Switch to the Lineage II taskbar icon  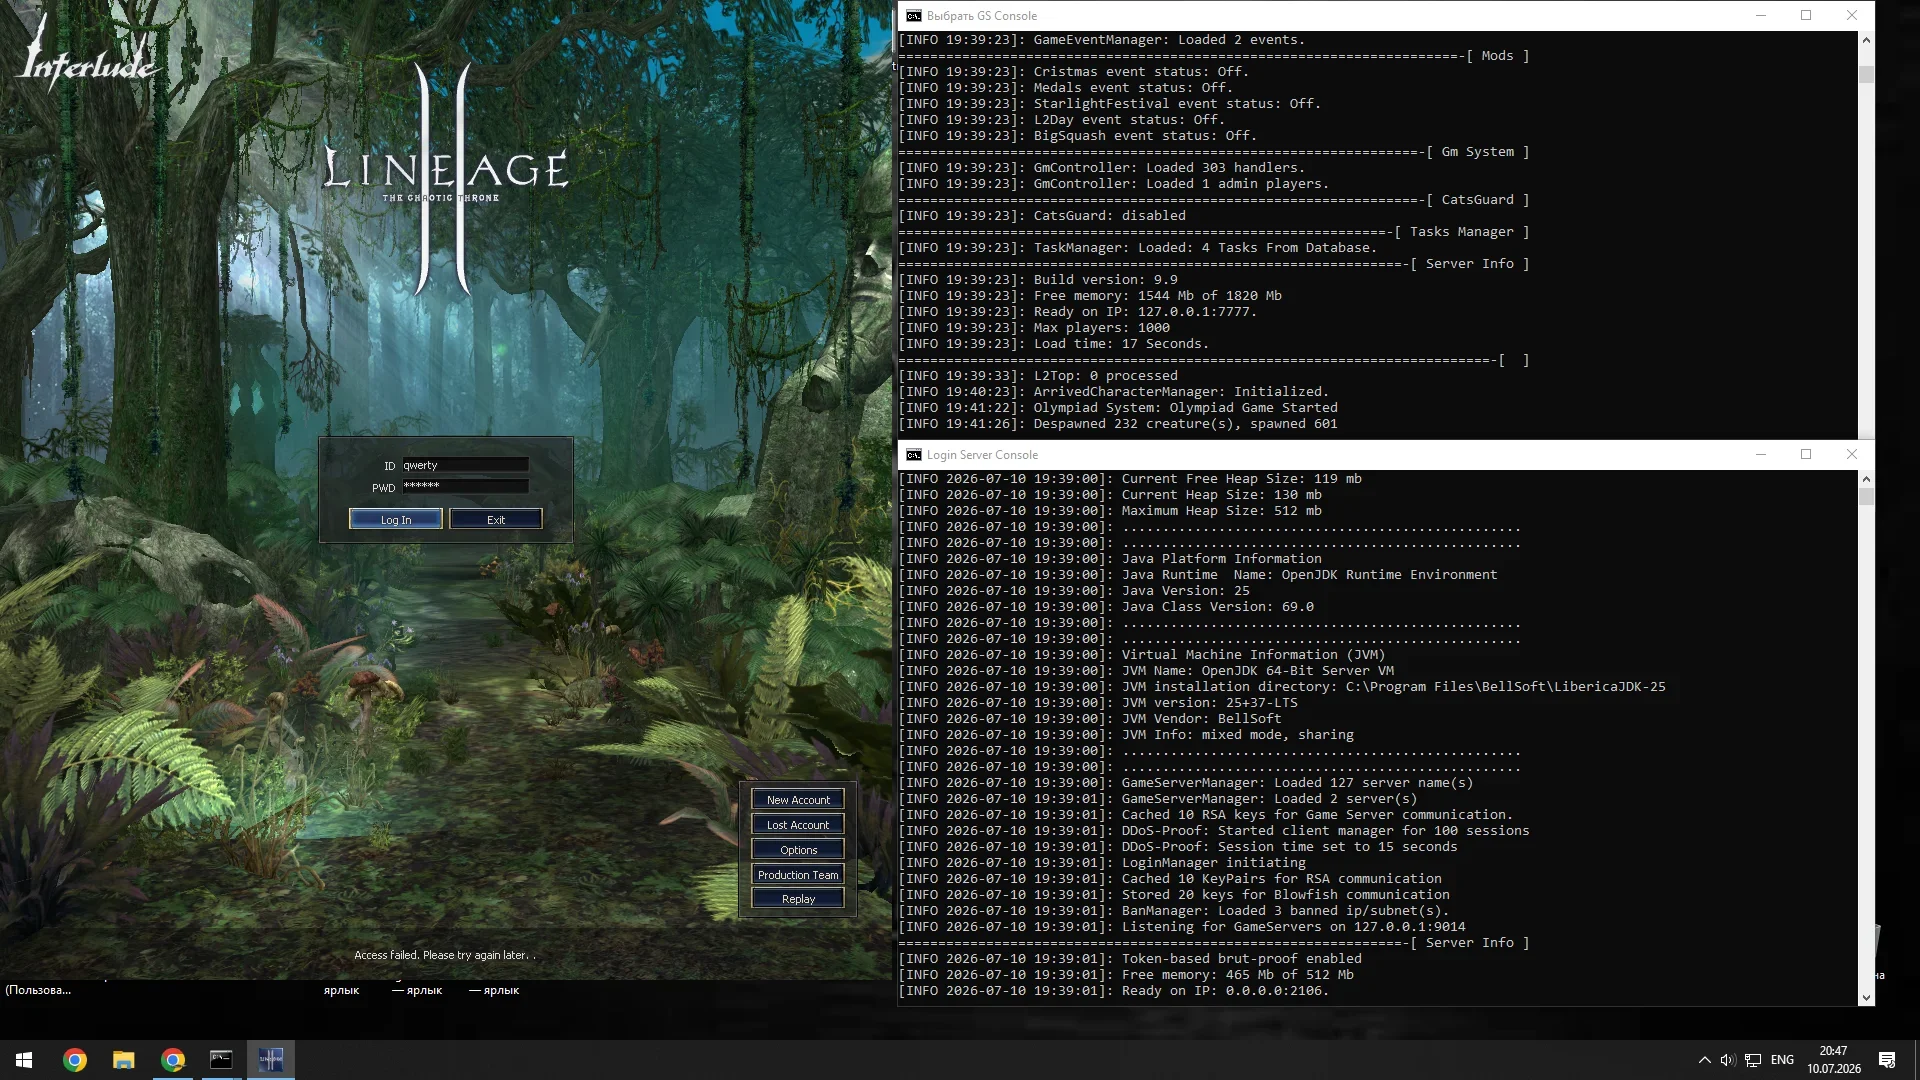click(x=271, y=1060)
